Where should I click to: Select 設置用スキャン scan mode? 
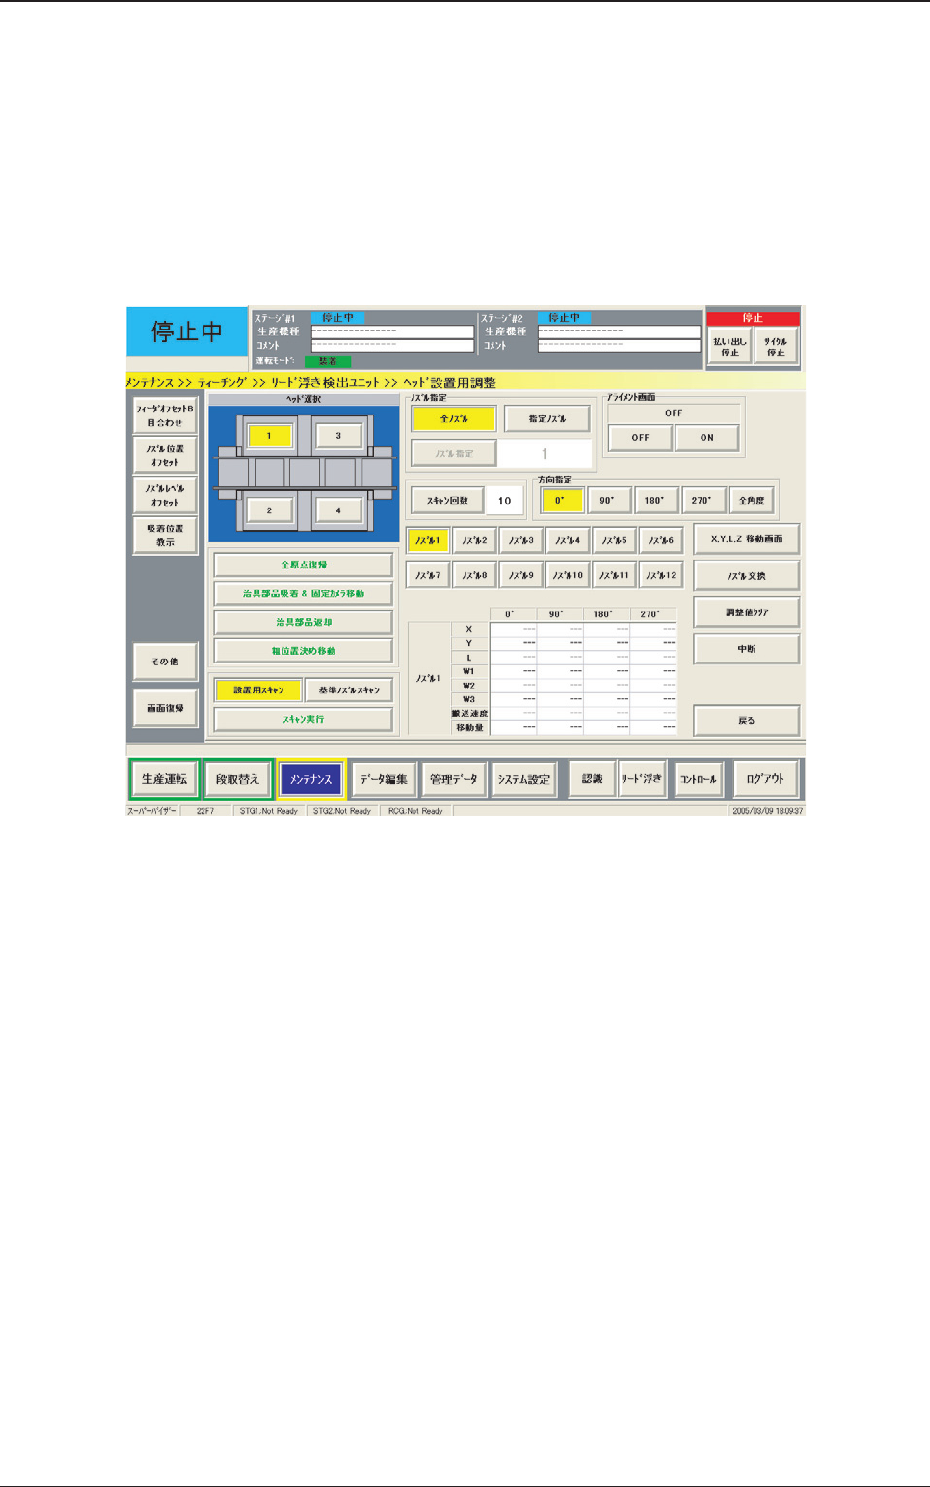[258, 690]
